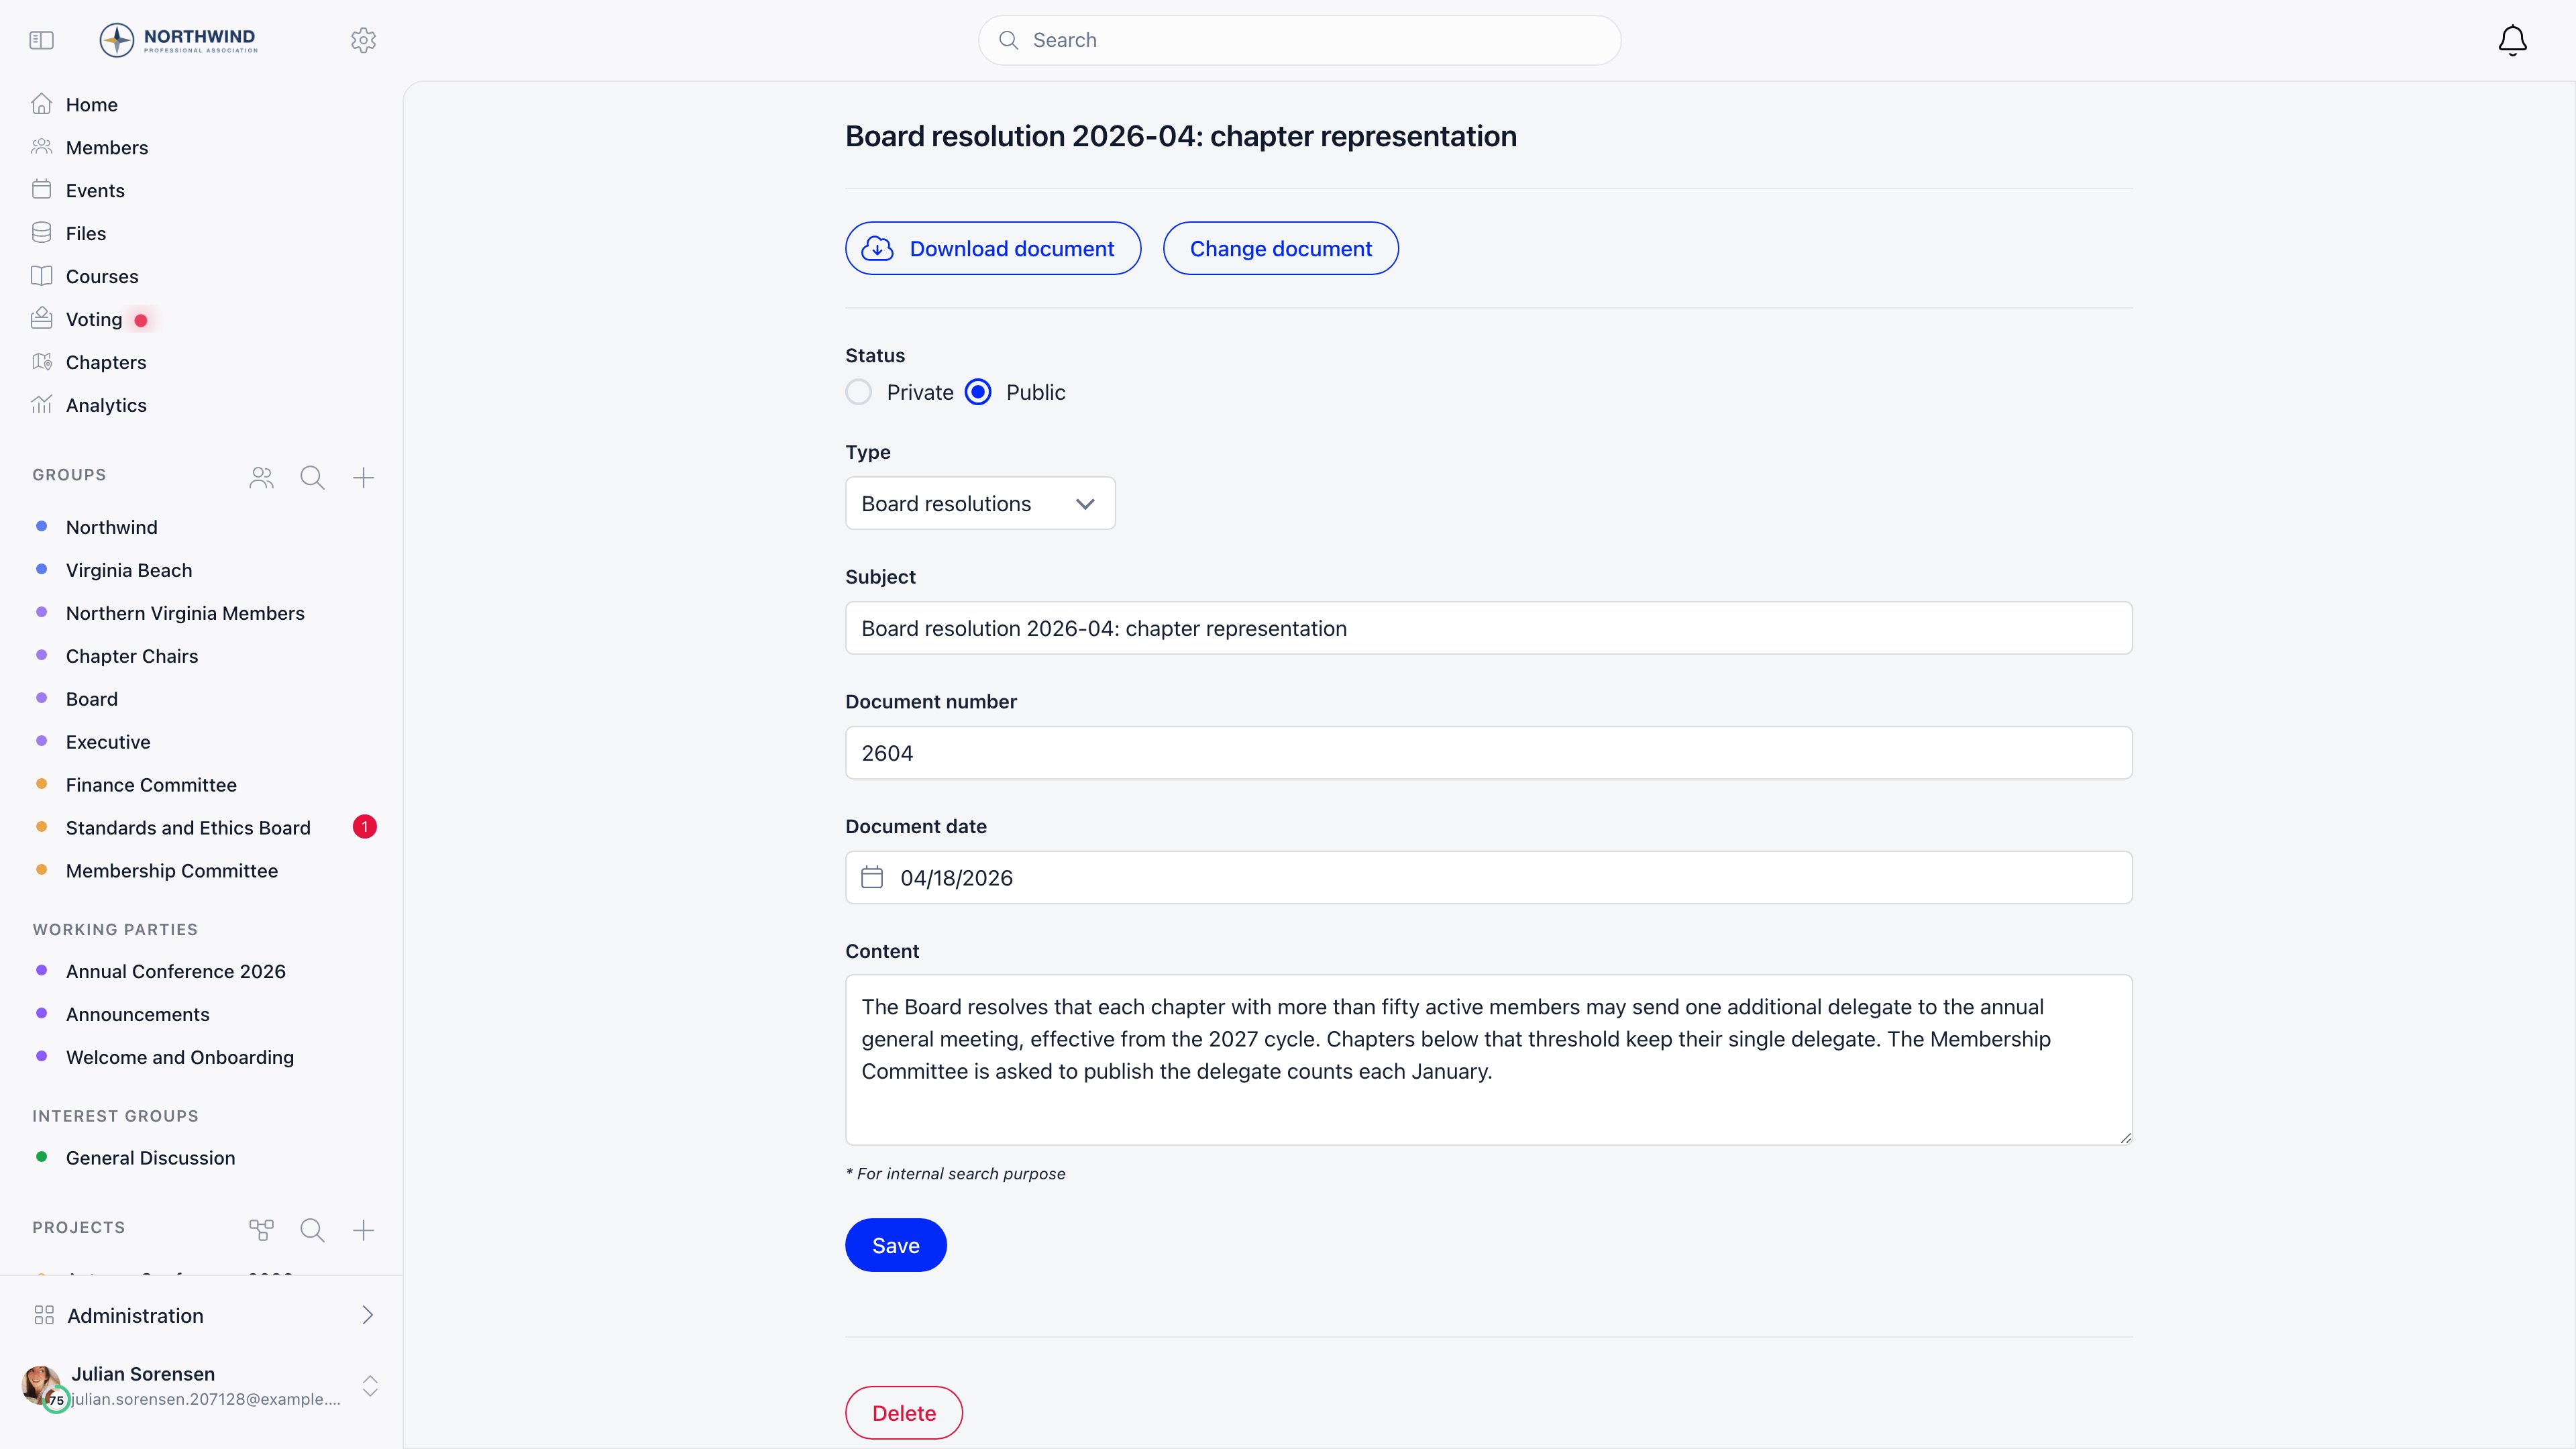
Task: Click the Home house icon
Action: tap(41, 104)
